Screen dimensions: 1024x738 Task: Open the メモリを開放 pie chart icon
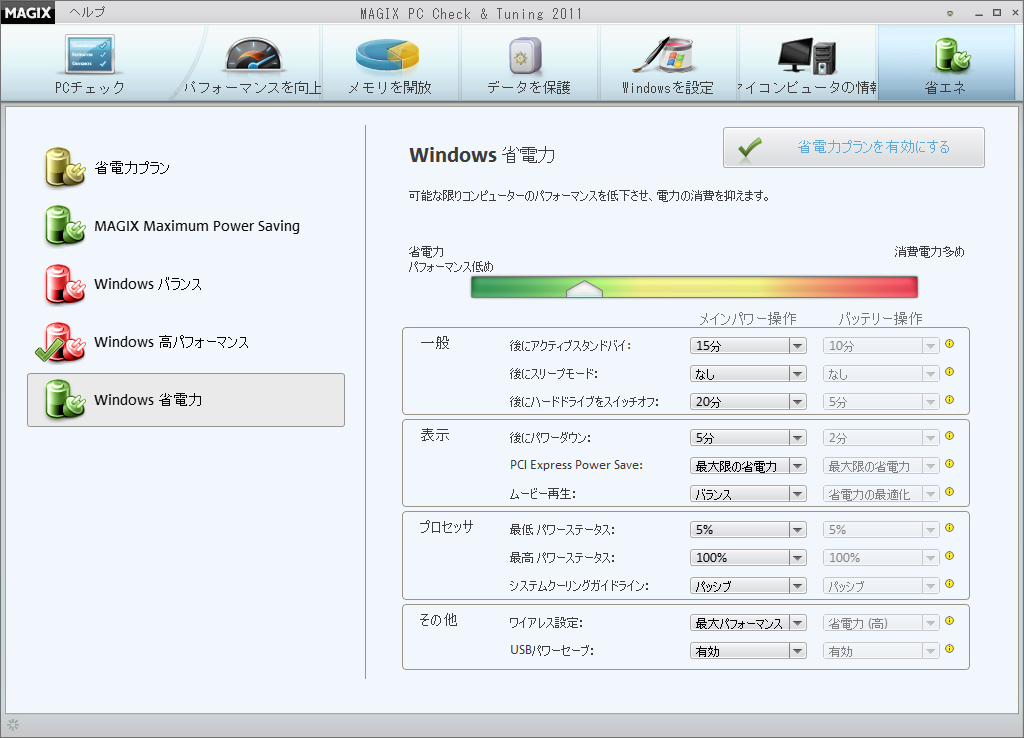(388, 56)
